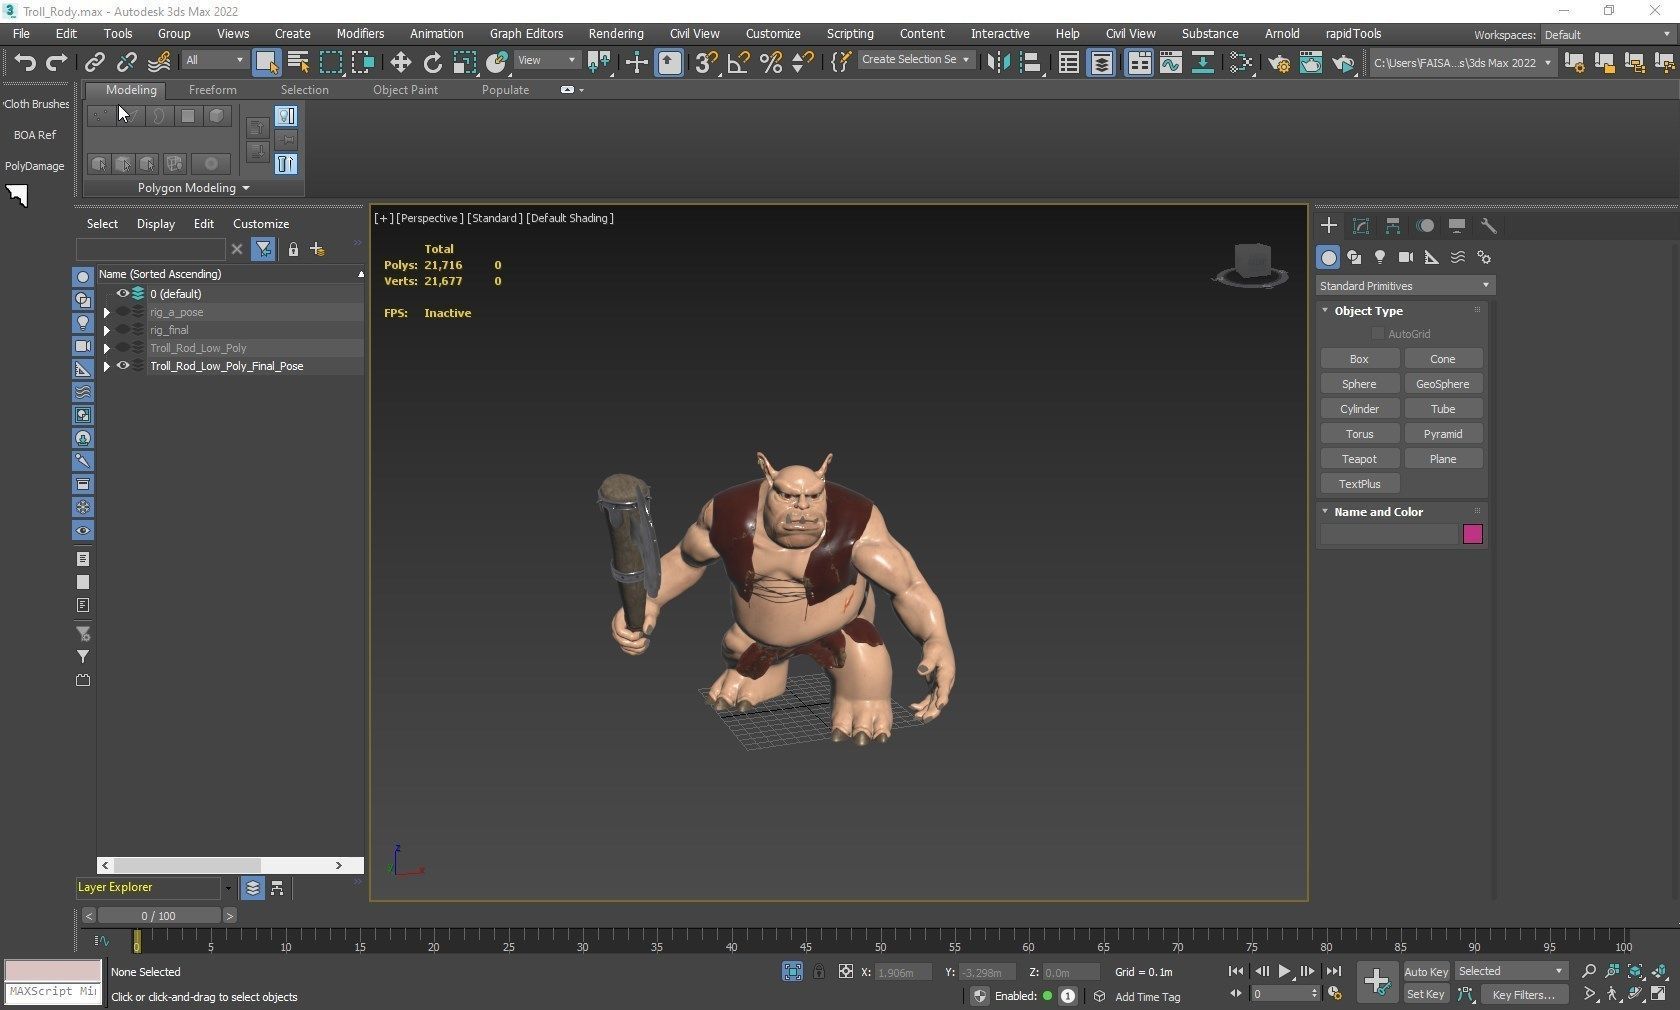Choose the Select and Rotate tool

(432, 62)
